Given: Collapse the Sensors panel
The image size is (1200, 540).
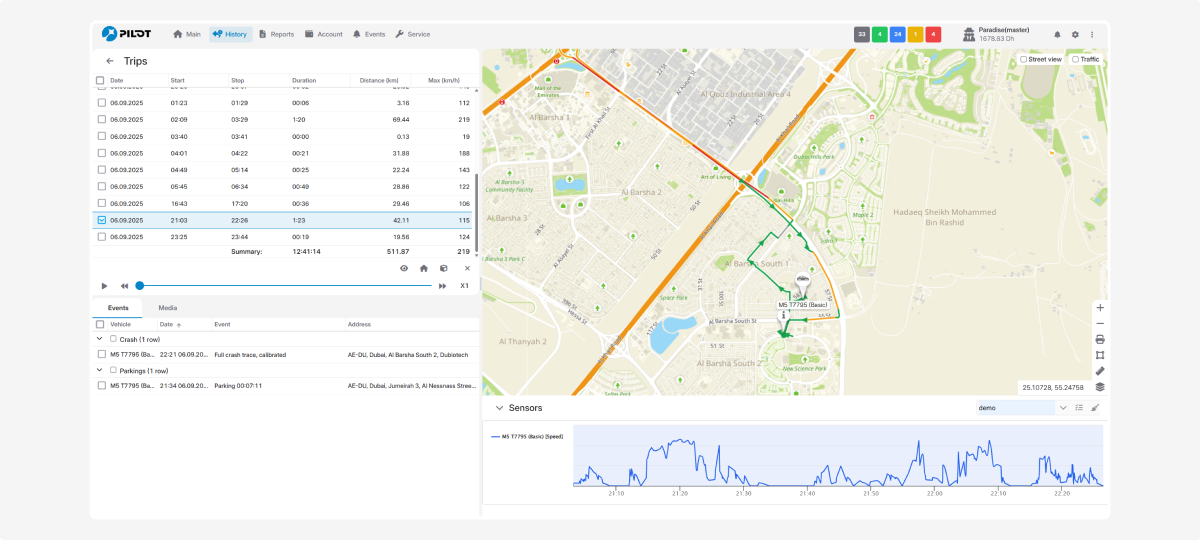Looking at the screenshot, I should point(498,408).
